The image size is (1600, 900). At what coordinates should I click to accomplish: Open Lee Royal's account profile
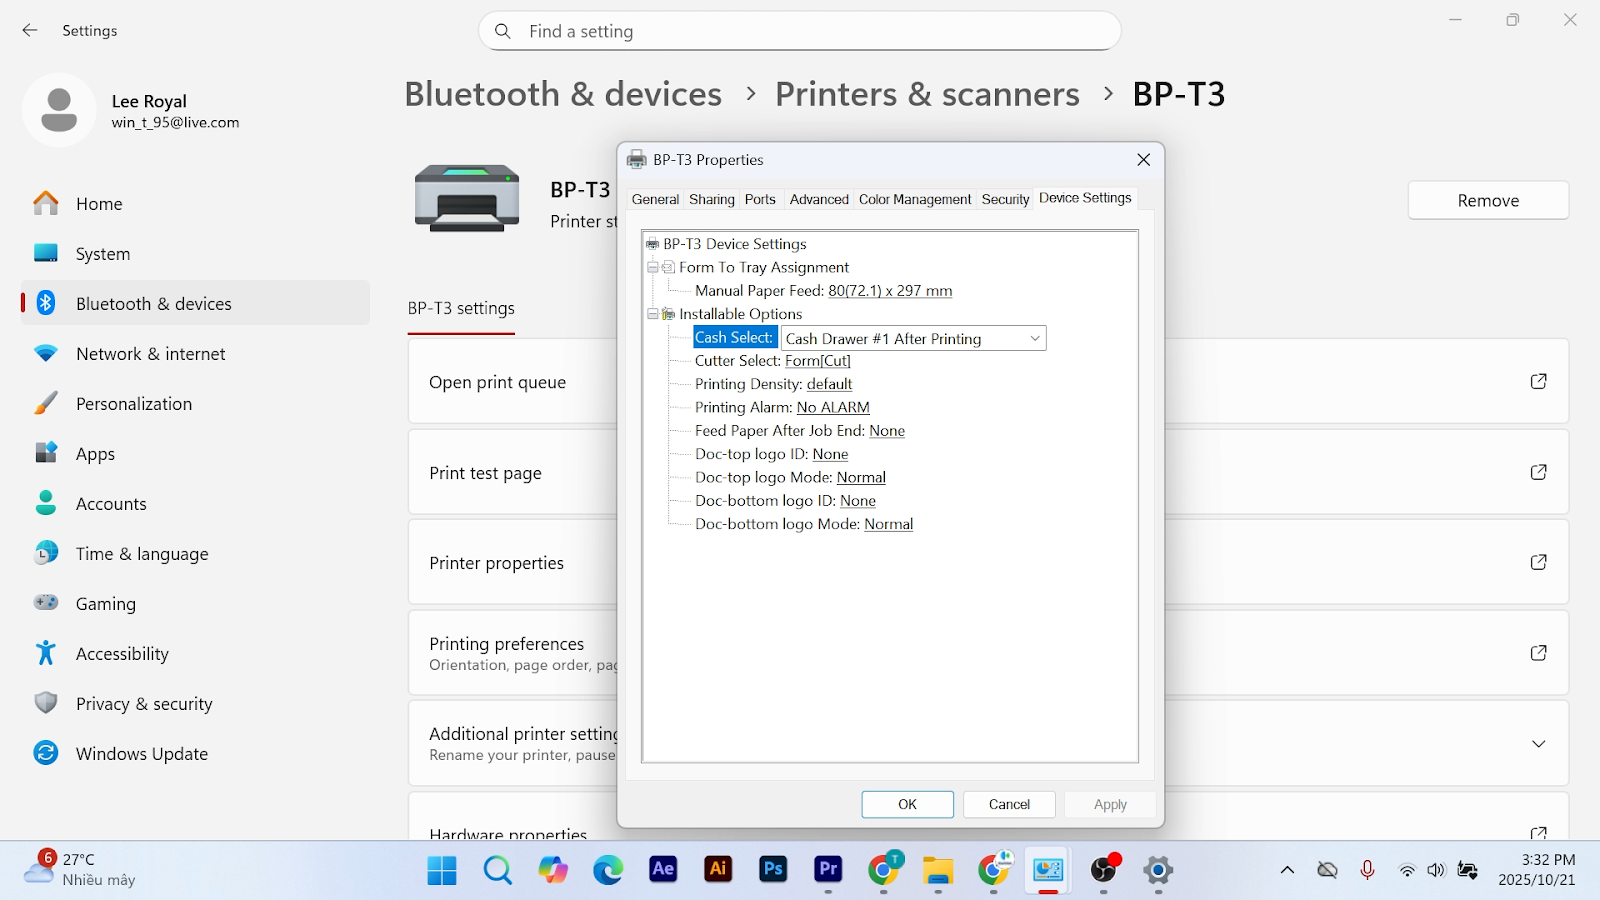click(x=131, y=111)
